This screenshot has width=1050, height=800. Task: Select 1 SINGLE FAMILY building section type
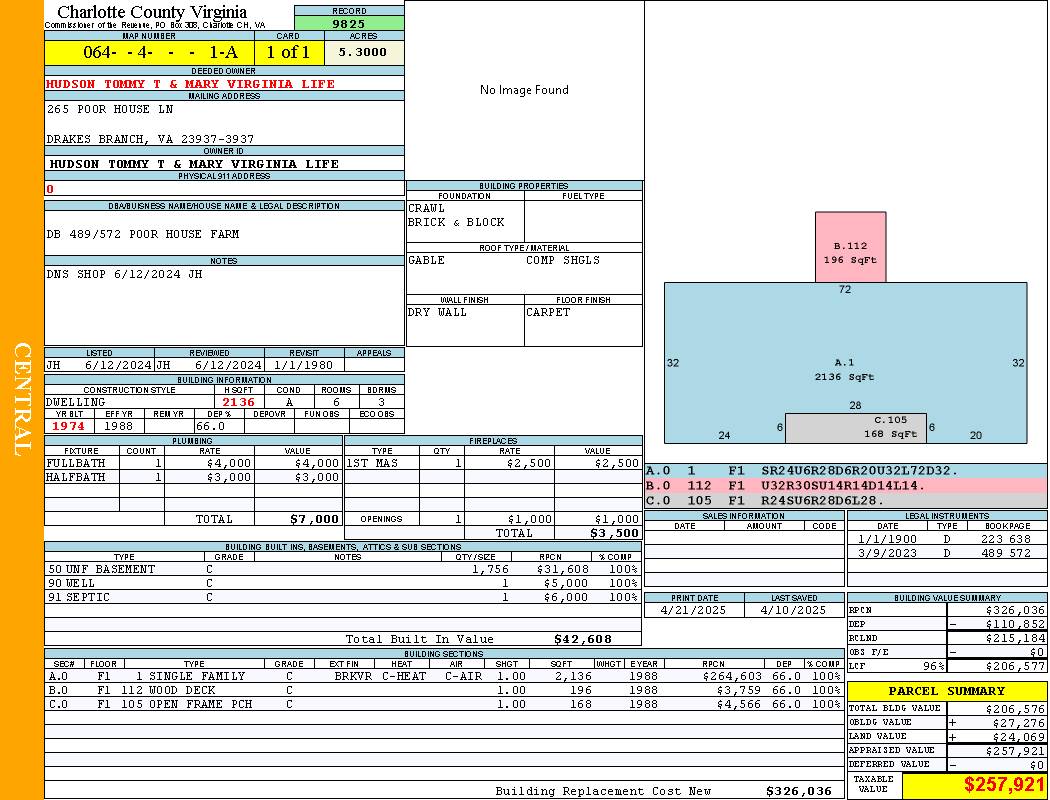(x=190, y=676)
